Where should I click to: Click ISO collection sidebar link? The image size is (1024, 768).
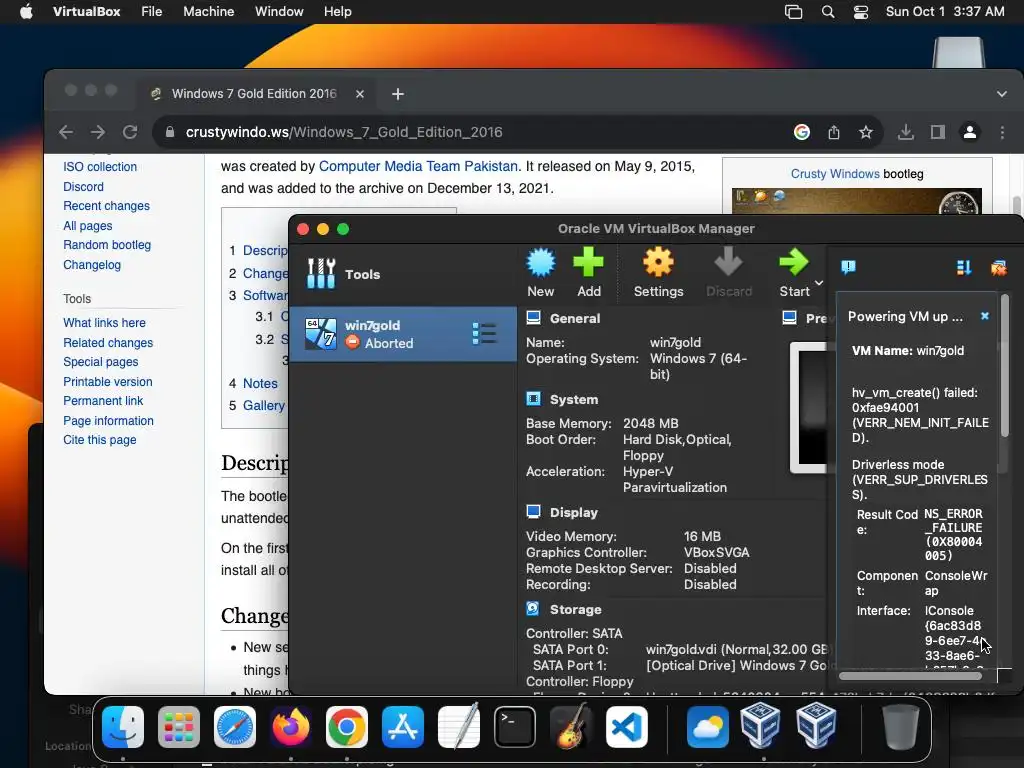(100, 167)
